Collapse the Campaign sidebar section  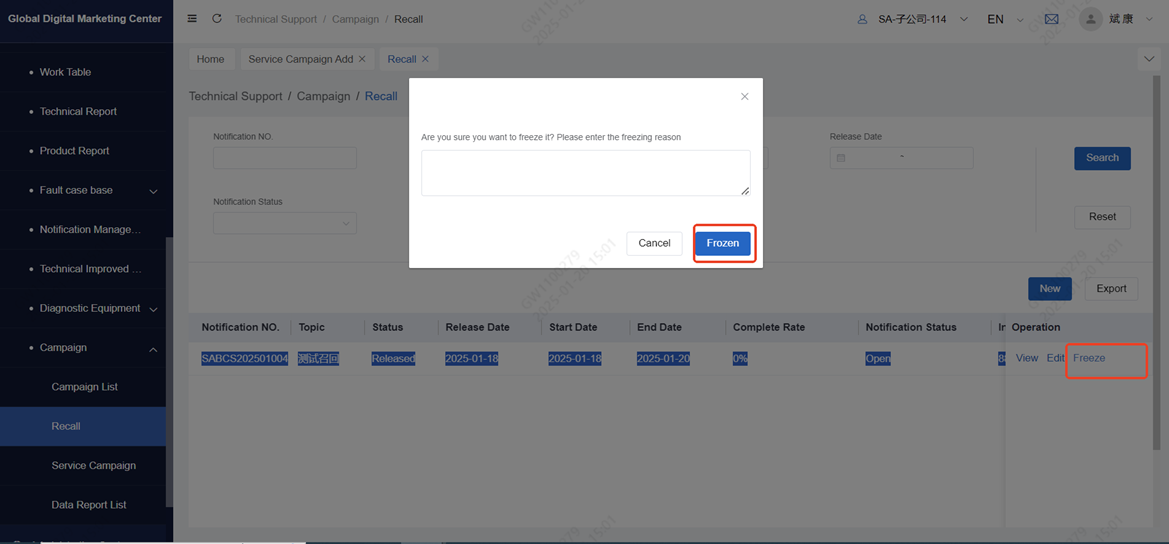(x=153, y=349)
